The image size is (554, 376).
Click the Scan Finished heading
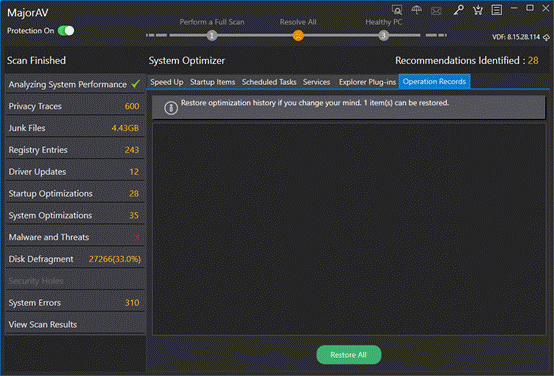point(36,60)
